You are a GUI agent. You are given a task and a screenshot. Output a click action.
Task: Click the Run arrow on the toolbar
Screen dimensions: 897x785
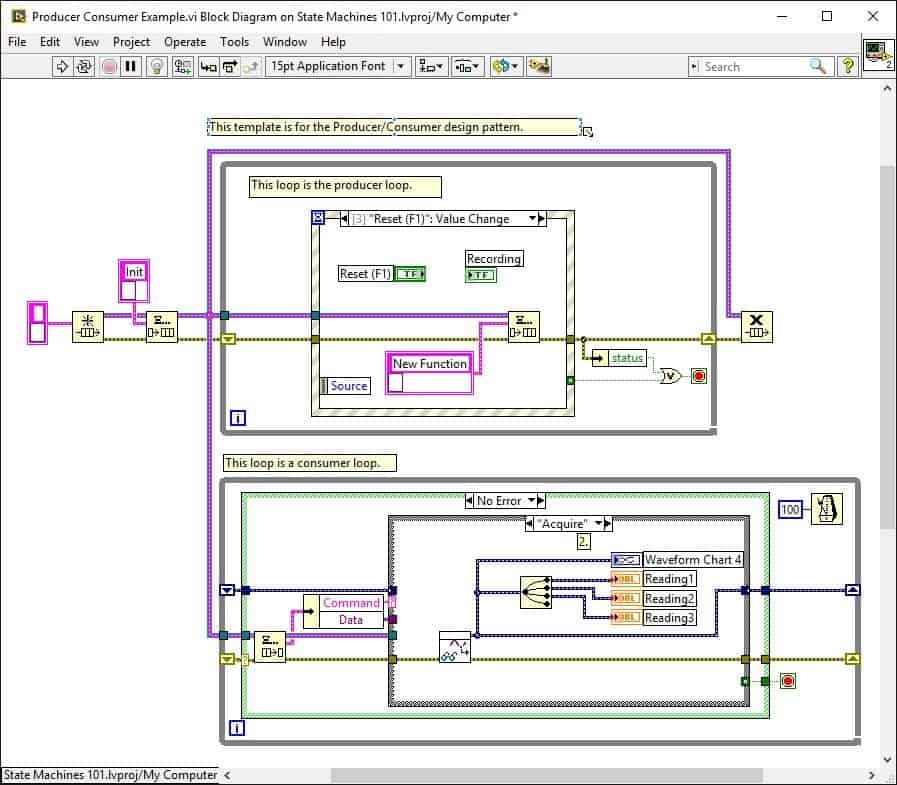click(x=62, y=66)
